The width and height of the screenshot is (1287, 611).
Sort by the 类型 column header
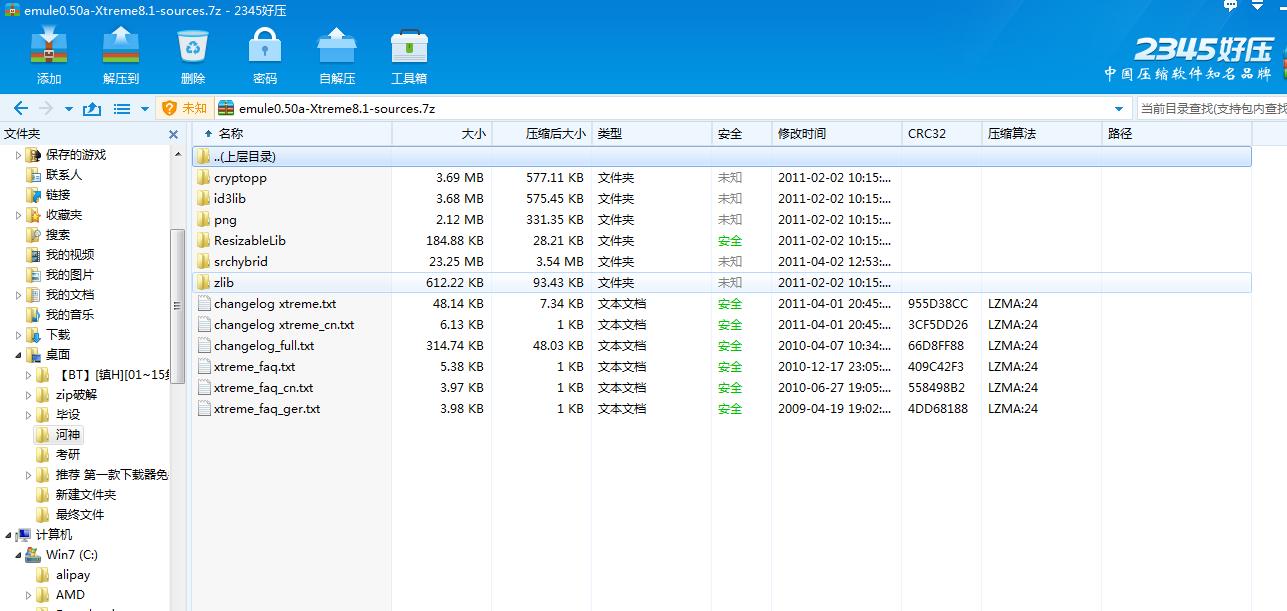(652, 134)
